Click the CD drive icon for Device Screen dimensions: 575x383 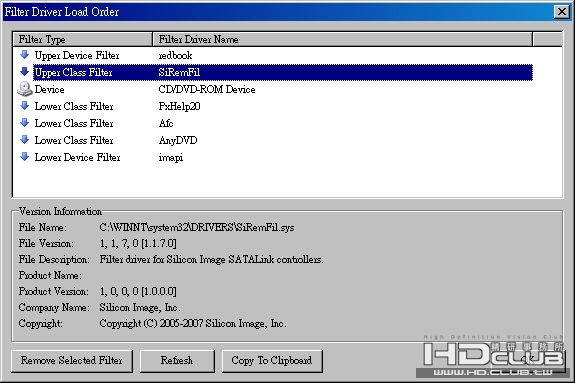click(x=25, y=89)
